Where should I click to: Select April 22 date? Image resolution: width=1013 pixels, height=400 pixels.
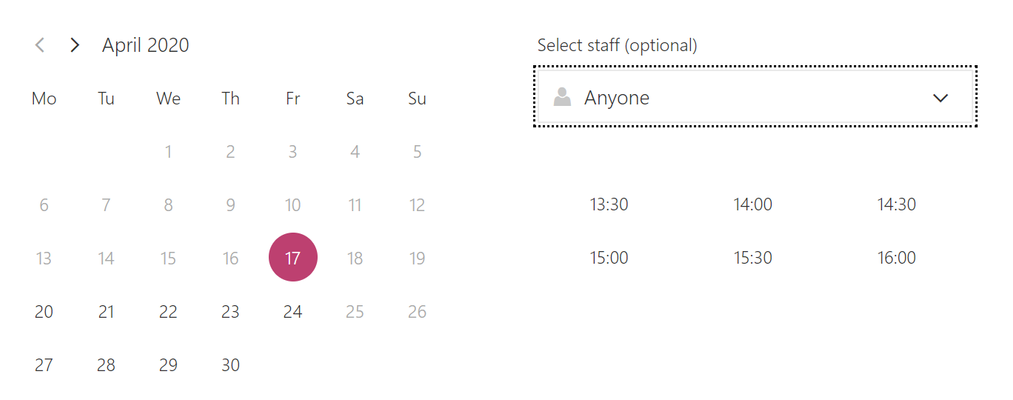[168, 312]
